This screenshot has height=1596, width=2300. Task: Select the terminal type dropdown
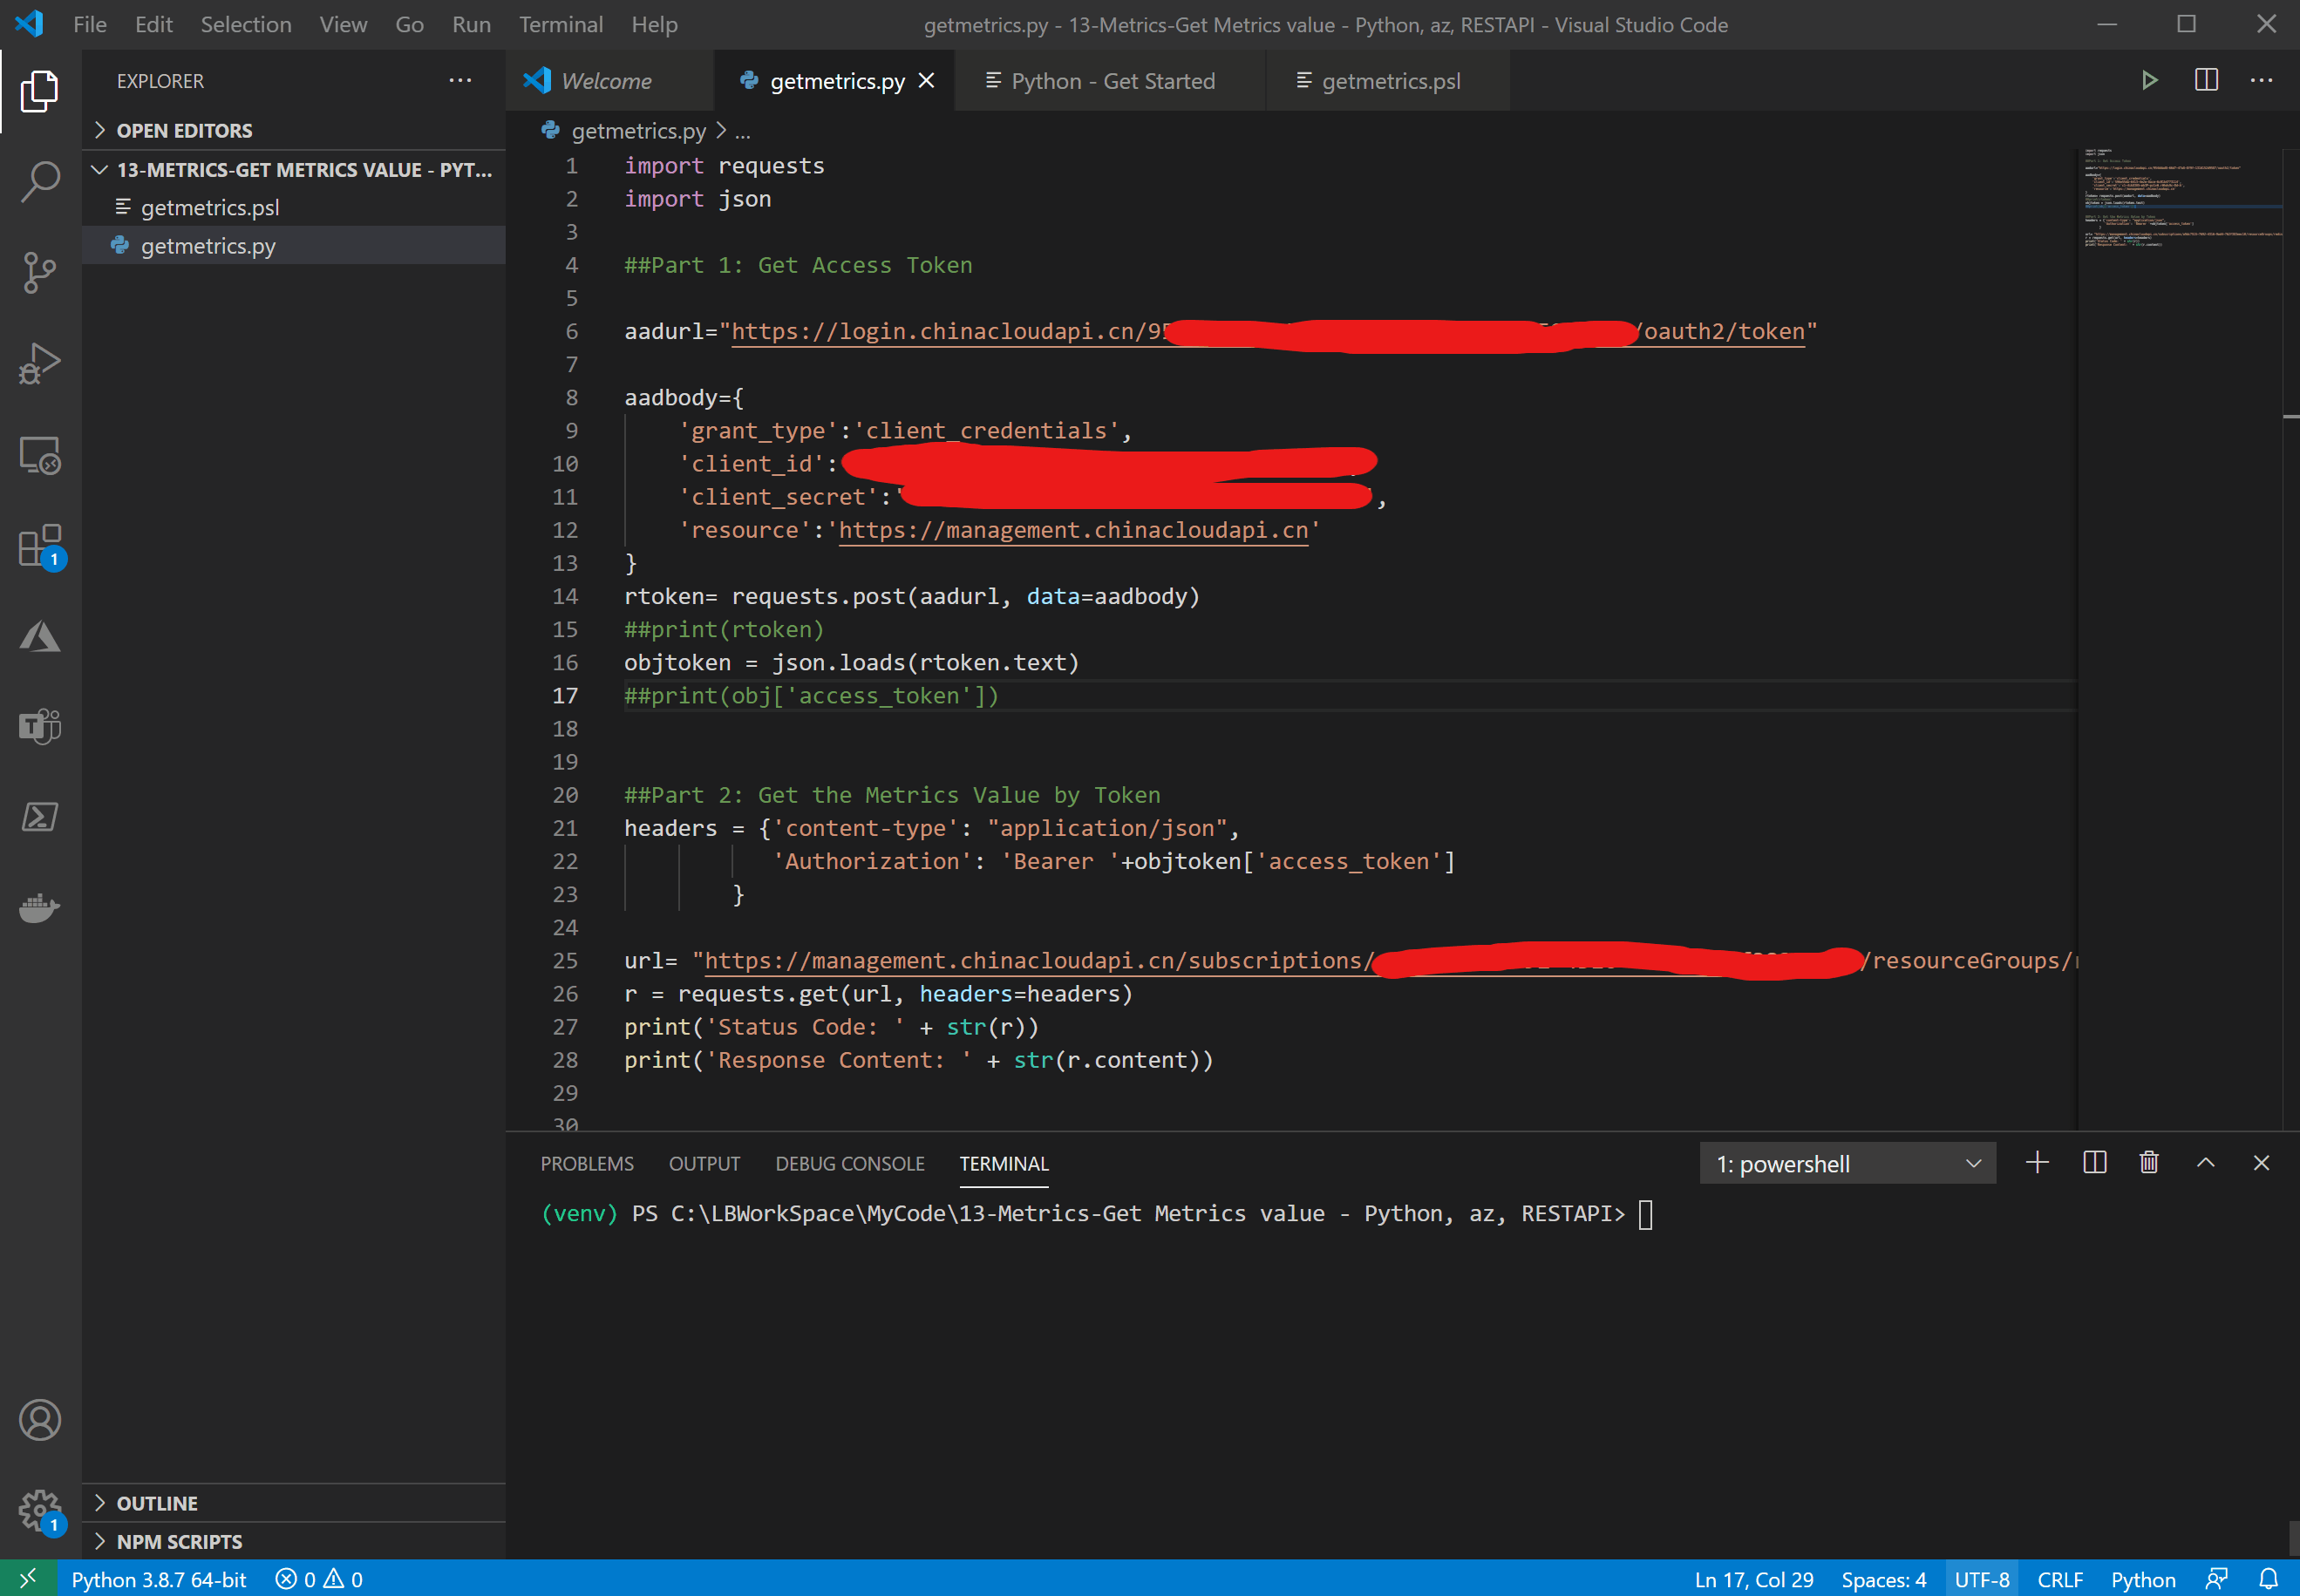(x=1844, y=1163)
